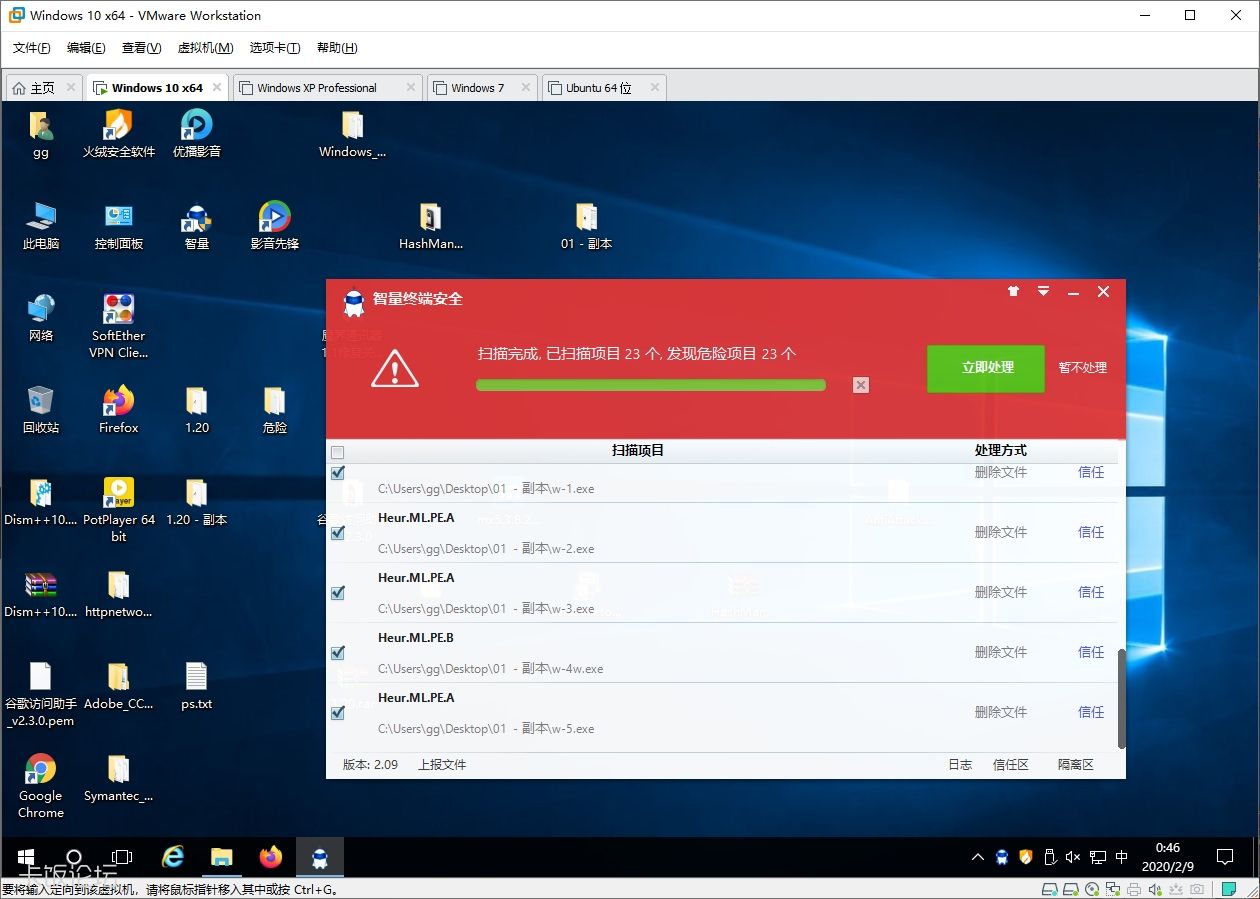The height and width of the screenshot is (899, 1260).
Task: Uncheck the checkbox for w-4w.exe
Action: tap(337, 653)
